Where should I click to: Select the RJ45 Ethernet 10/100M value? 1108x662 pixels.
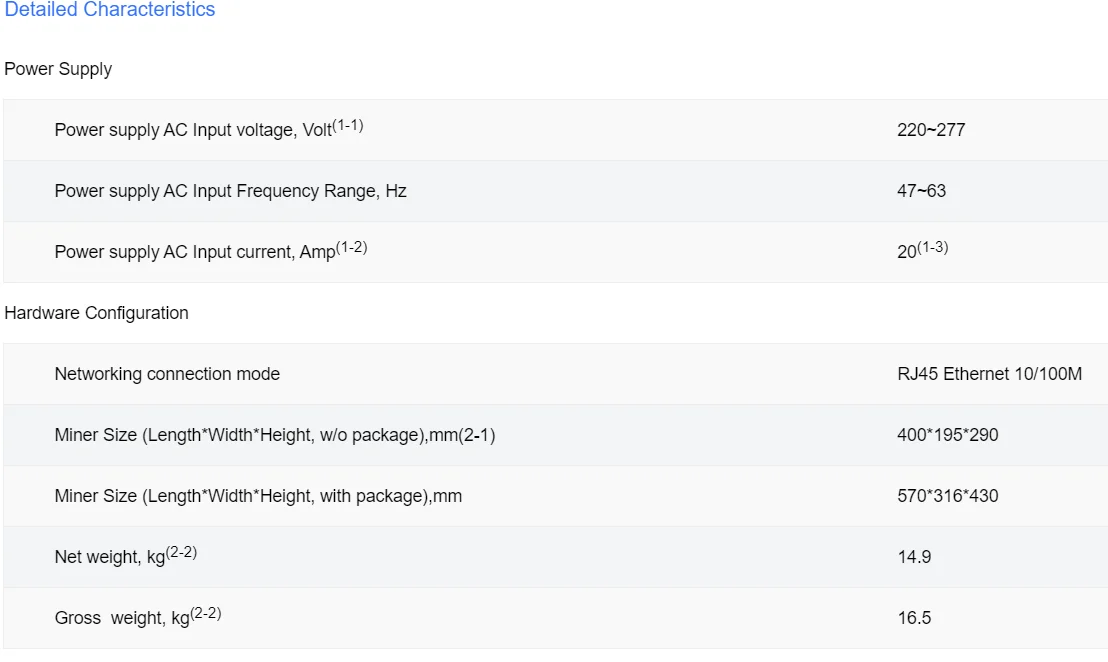point(989,374)
